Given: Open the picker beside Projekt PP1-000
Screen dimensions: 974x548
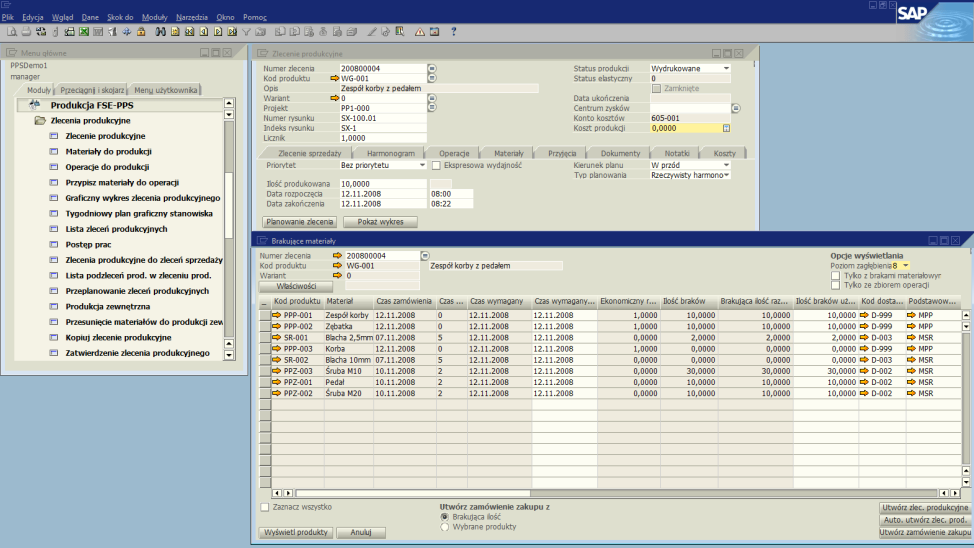Looking at the screenshot, I should point(432,108).
